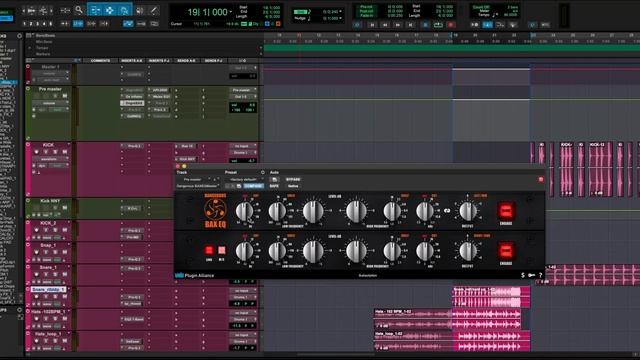The image size is (640, 360).
Task: Click the green transport Play button
Action: [x=438, y=25]
